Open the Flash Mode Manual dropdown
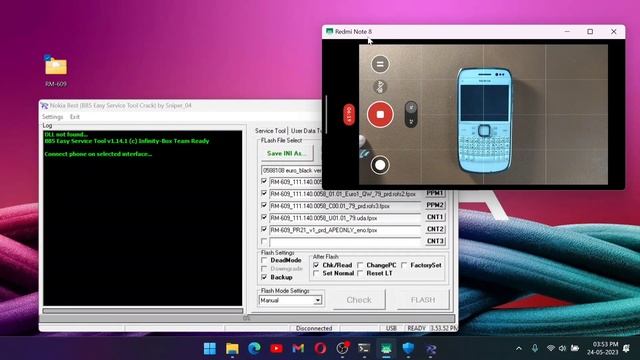Screen dimensions: 640x360 [318, 300]
